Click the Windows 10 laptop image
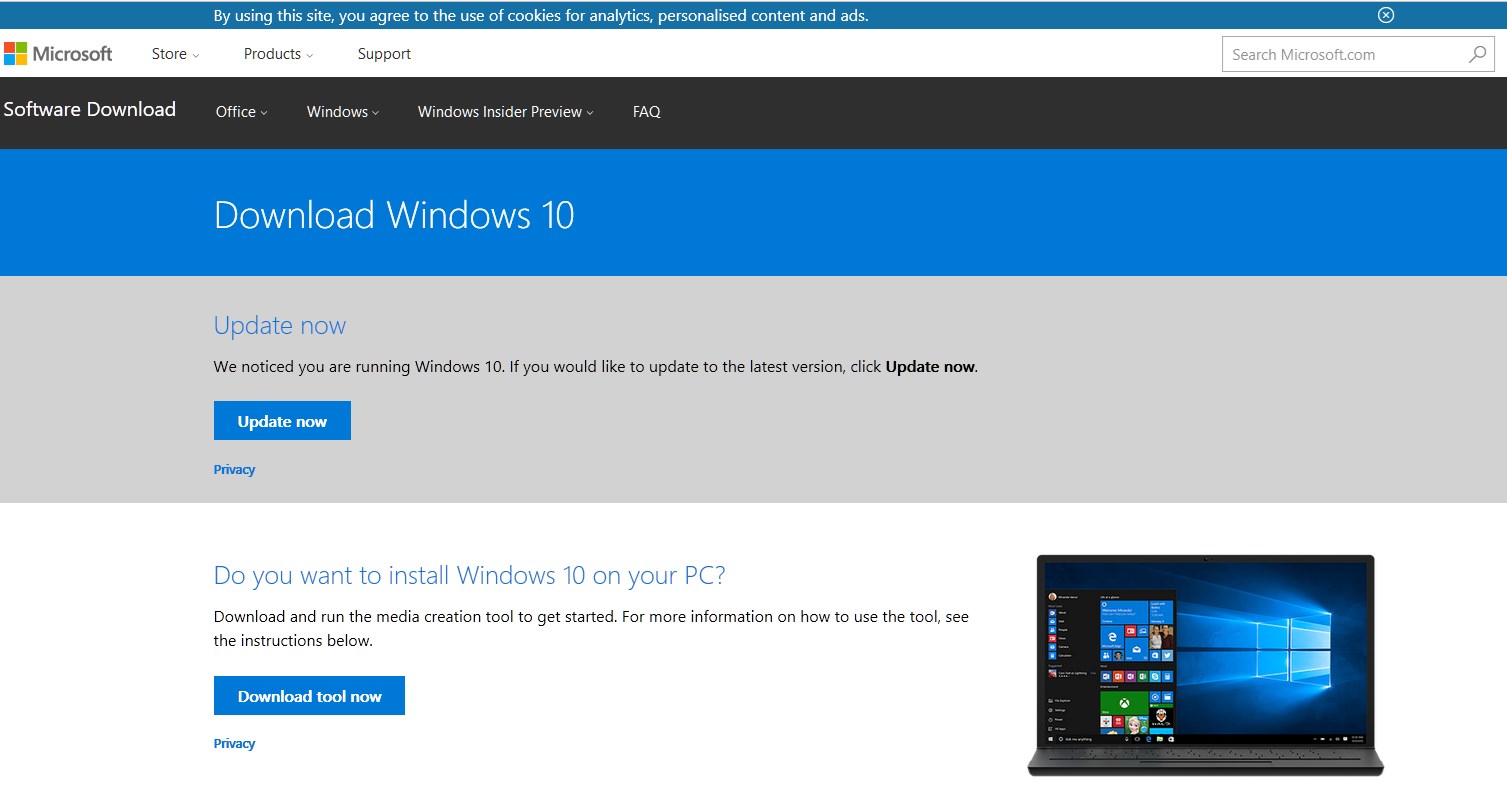 (1205, 665)
